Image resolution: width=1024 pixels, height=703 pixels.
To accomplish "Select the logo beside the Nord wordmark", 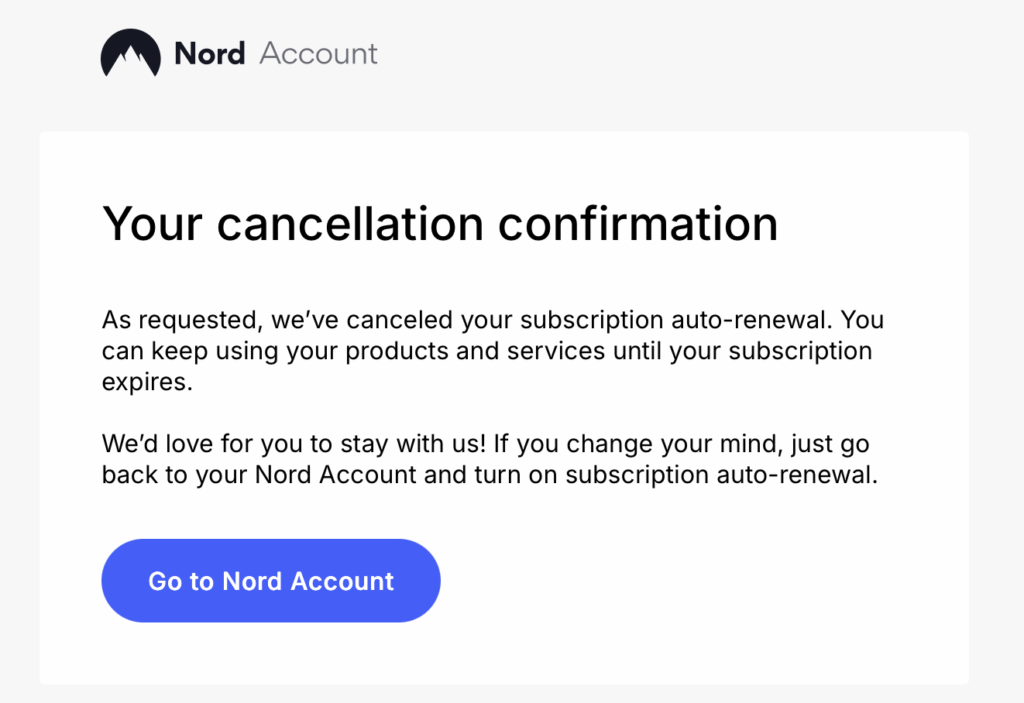I will 130,54.
